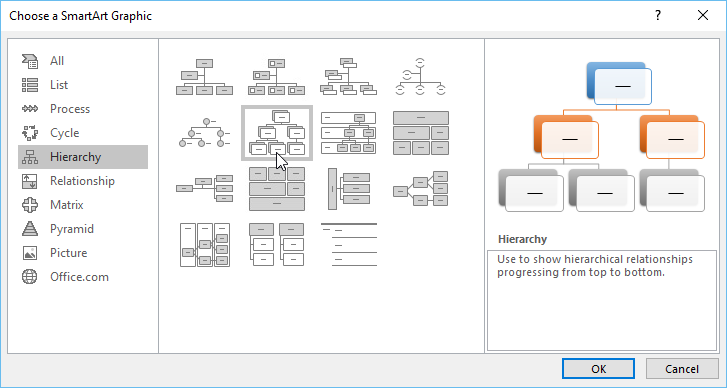727x388 pixels.
Task: Choose the Picture Organization Chart layout
Action: (277, 77)
